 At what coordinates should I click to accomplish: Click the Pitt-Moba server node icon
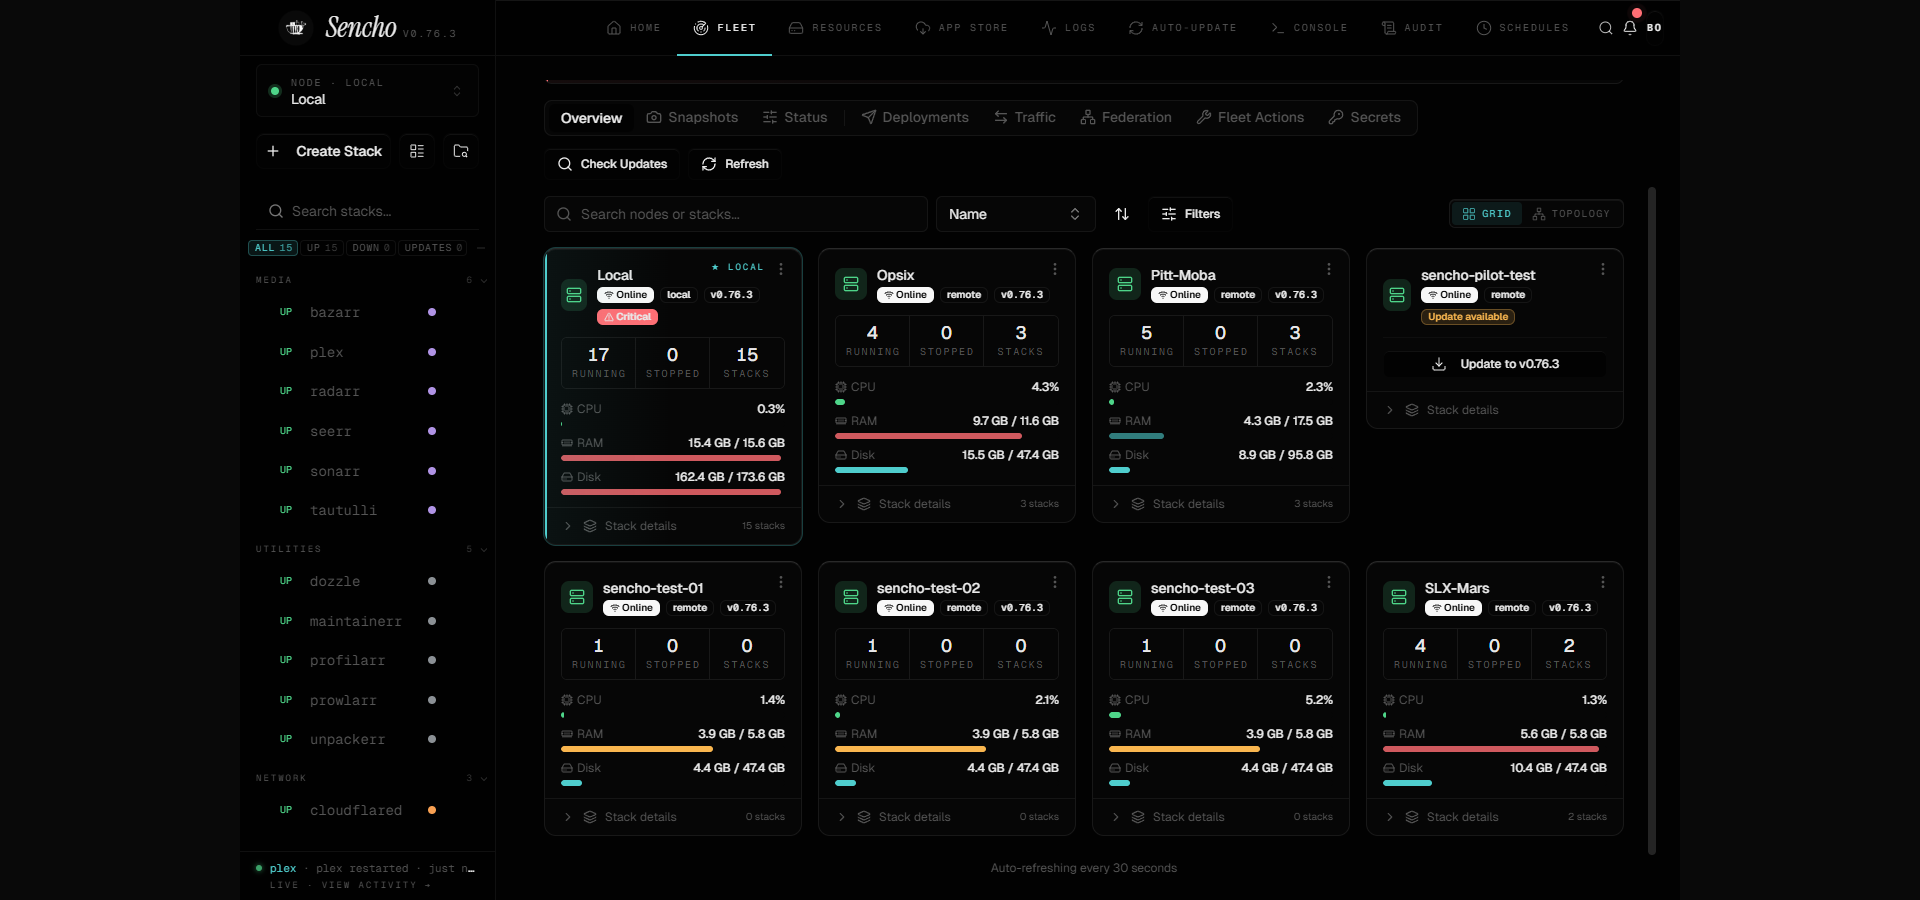pos(1125,284)
